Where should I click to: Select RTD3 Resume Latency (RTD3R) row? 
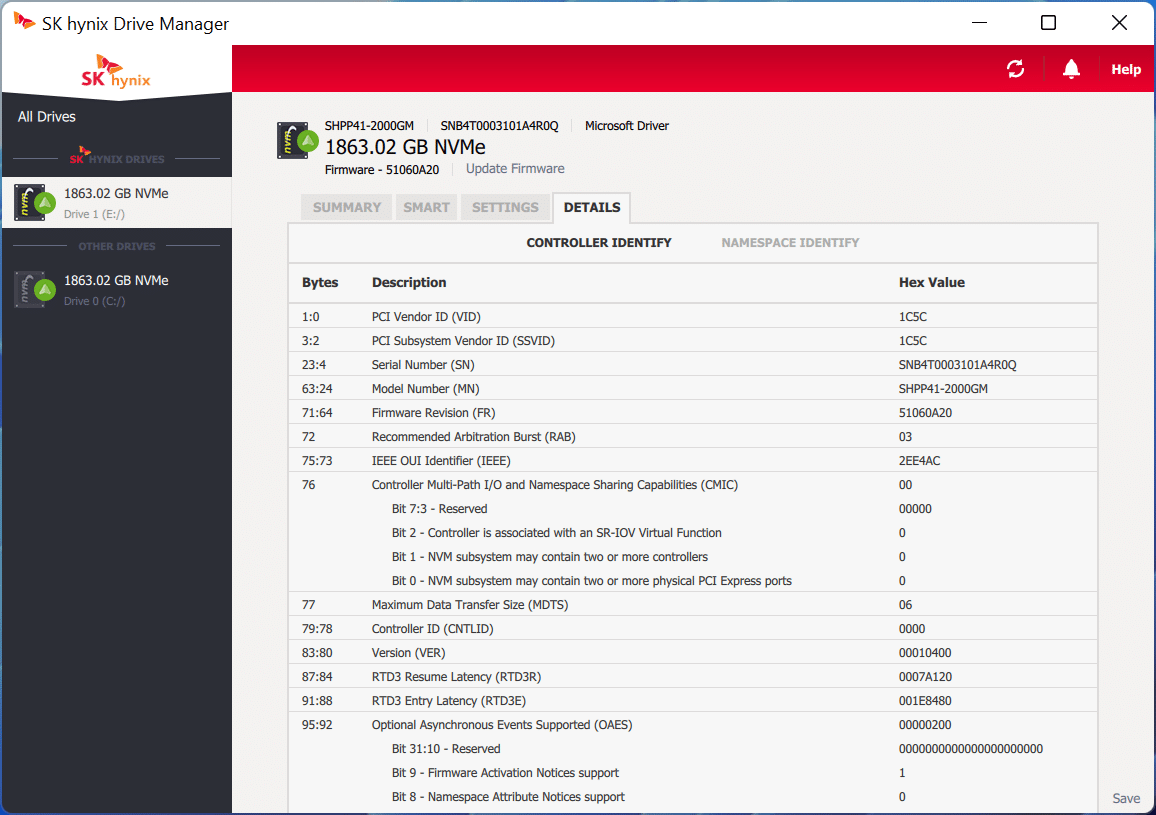click(692, 676)
